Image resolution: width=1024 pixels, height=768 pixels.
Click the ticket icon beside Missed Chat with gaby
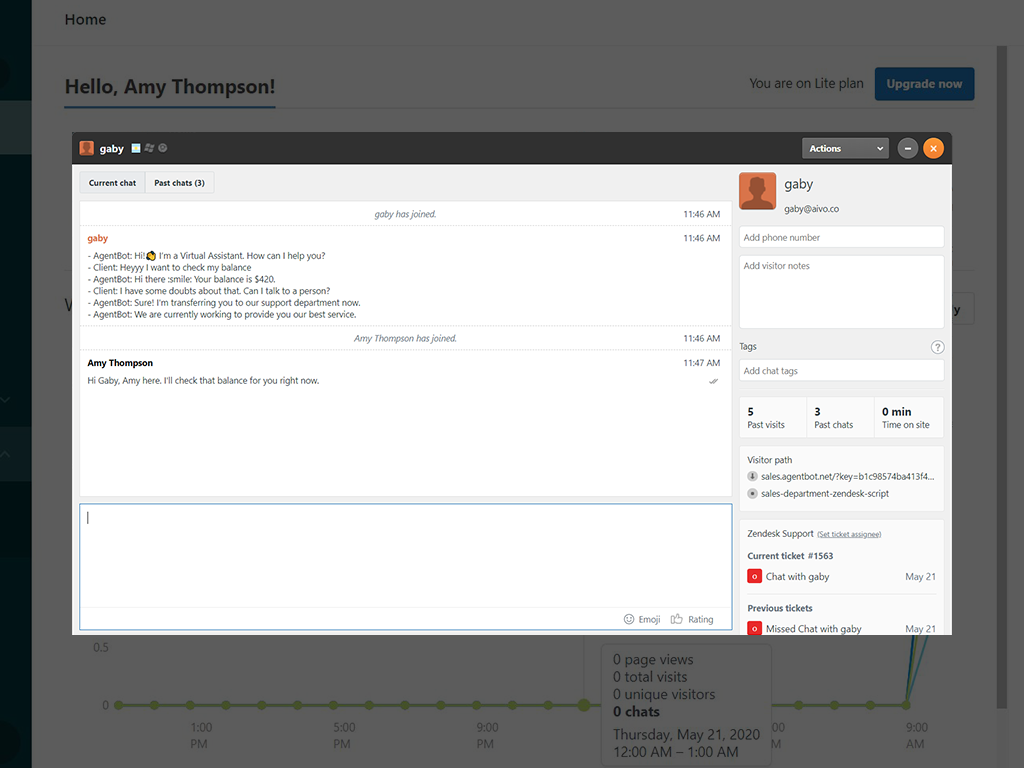(x=754, y=628)
